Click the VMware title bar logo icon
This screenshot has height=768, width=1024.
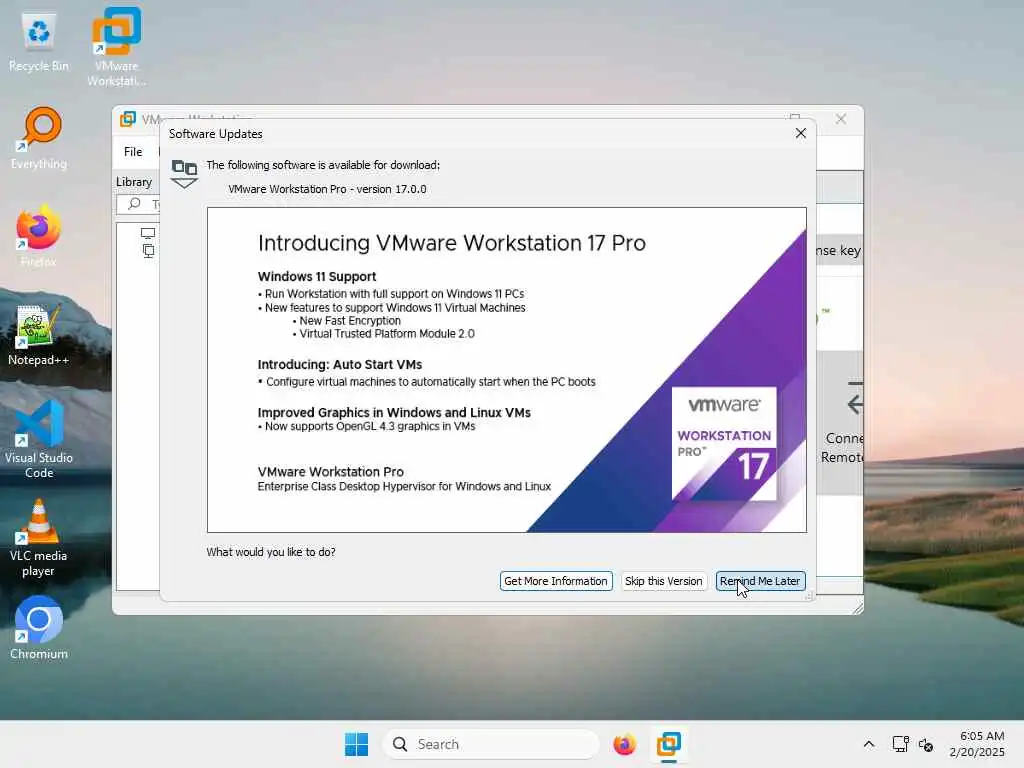[x=128, y=119]
